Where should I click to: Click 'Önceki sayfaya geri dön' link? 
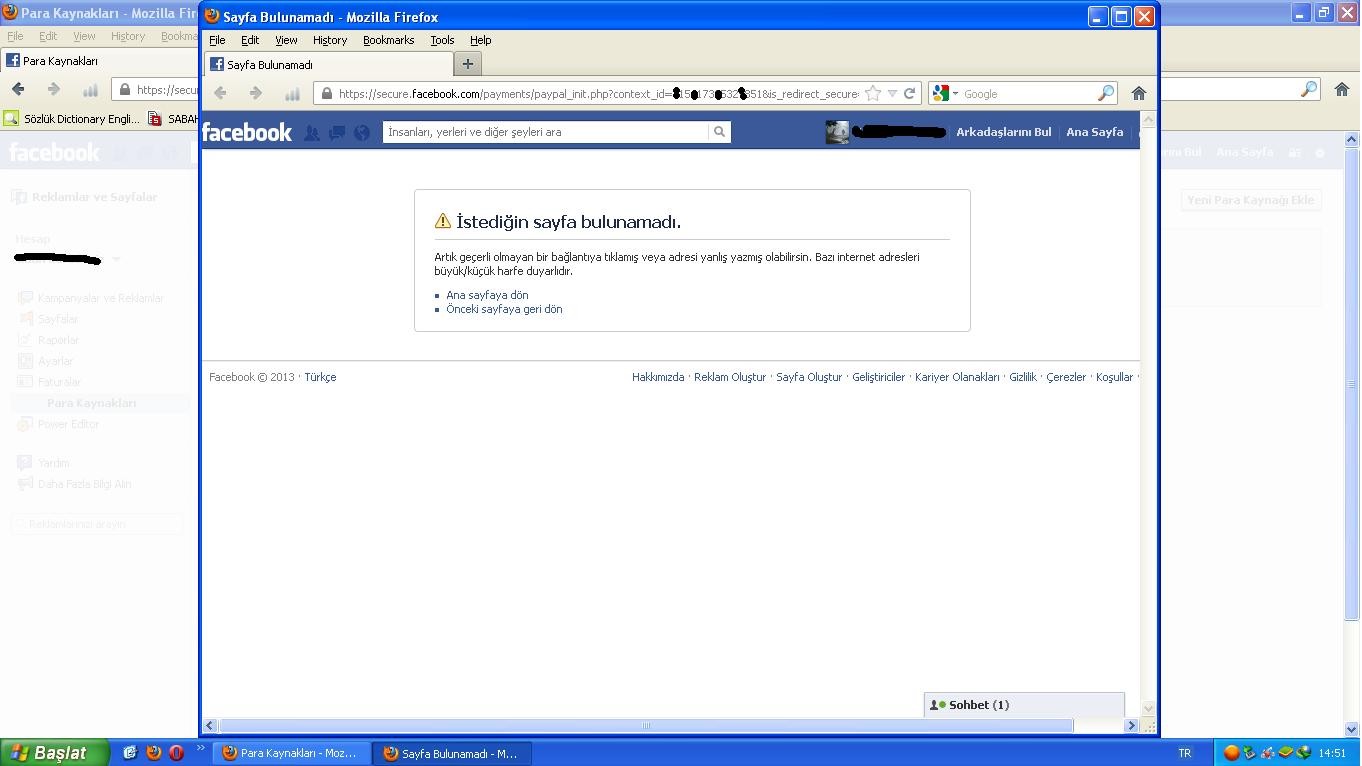504,309
